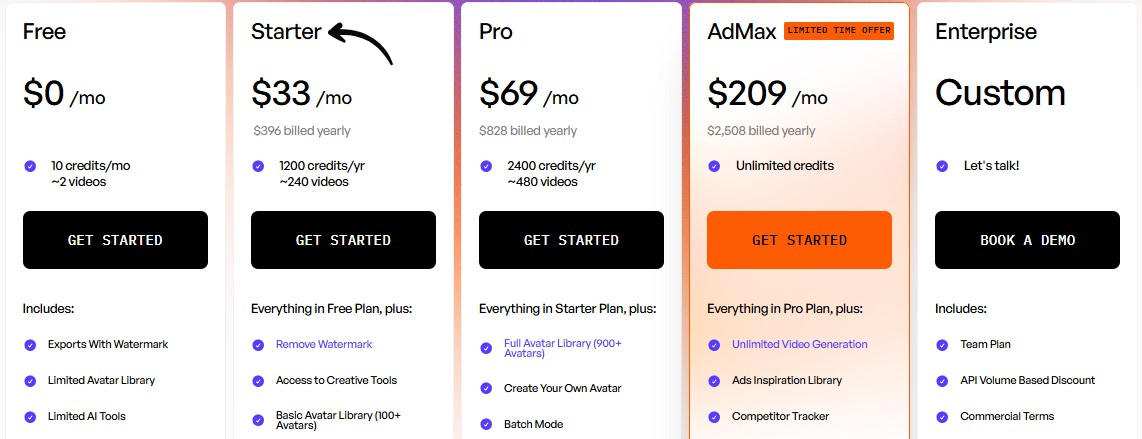The width and height of the screenshot is (1142, 439).
Task: Book a demo for Enterprise
Action: click(x=1027, y=240)
